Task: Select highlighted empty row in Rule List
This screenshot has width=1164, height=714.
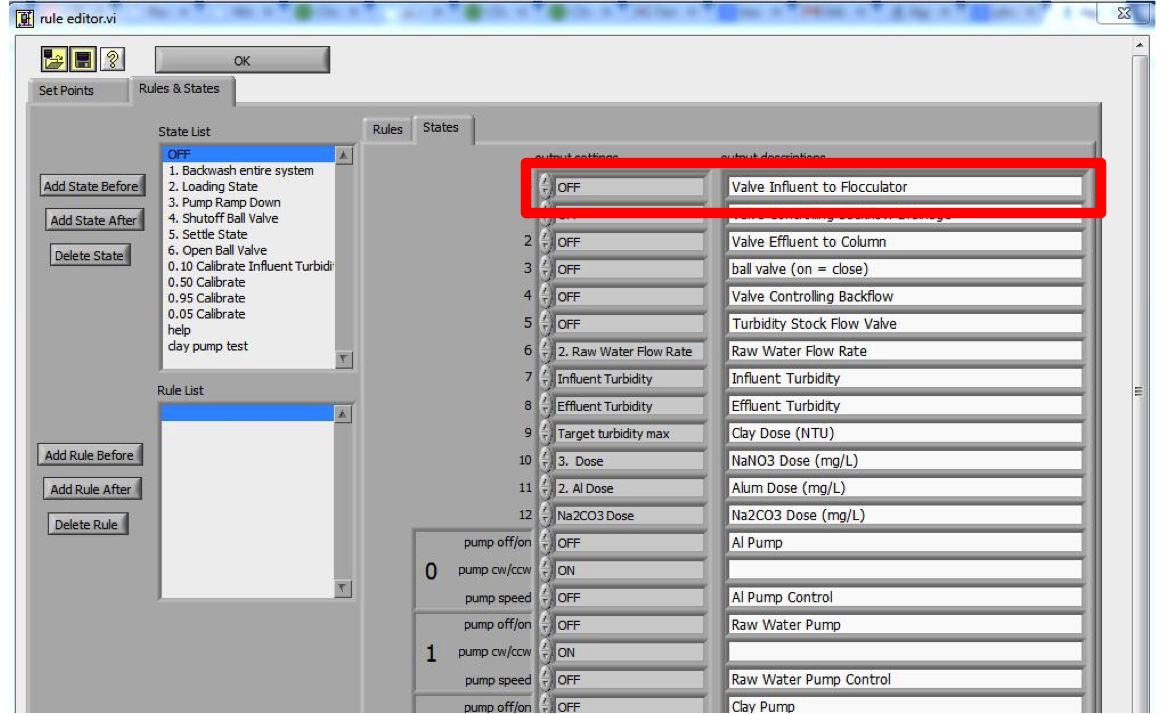Action: [x=247, y=413]
